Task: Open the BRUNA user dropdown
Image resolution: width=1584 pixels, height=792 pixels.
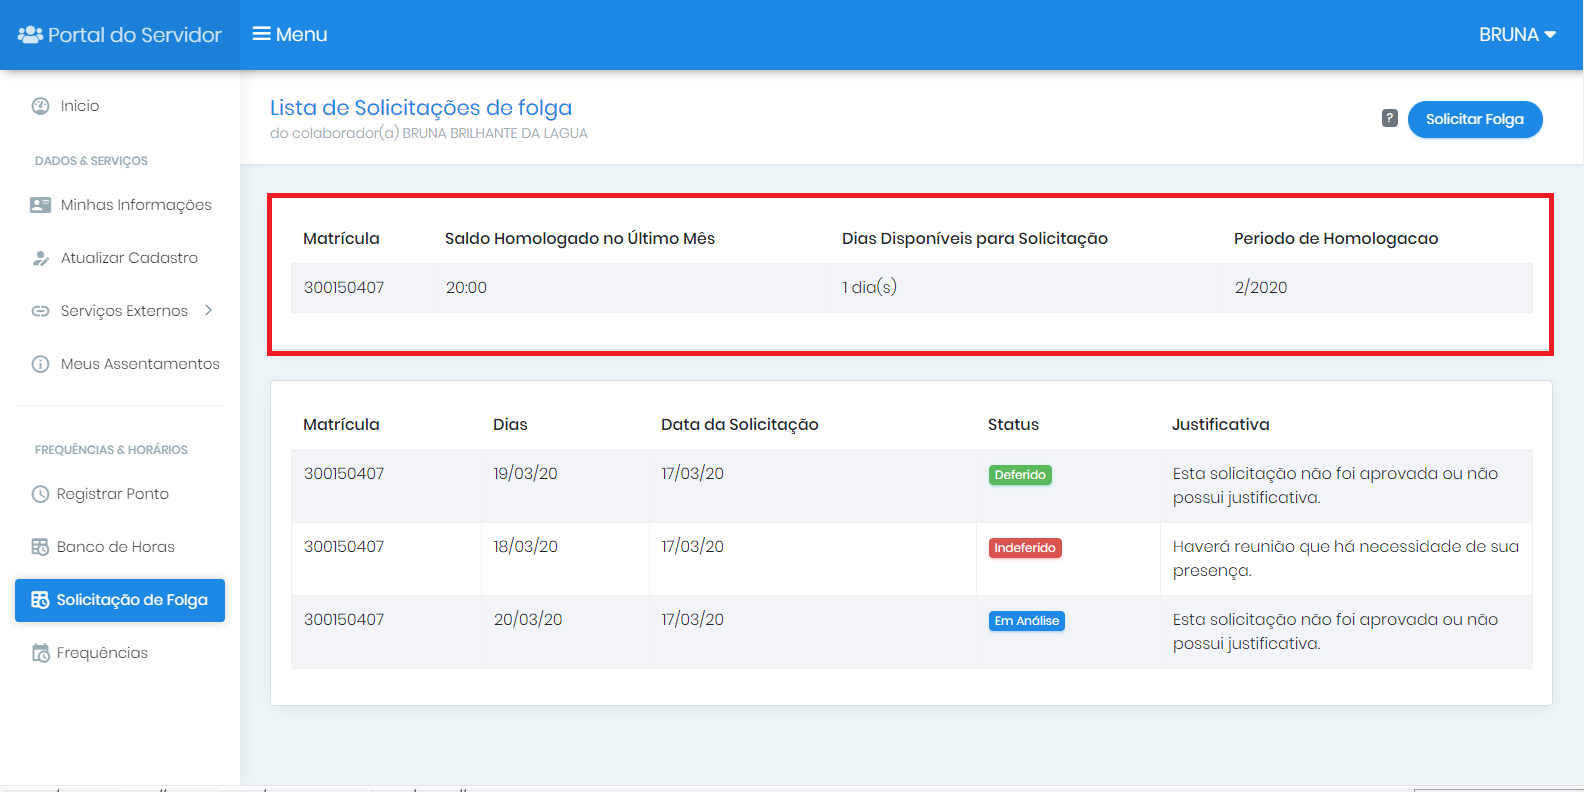Action: [1517, 35]
